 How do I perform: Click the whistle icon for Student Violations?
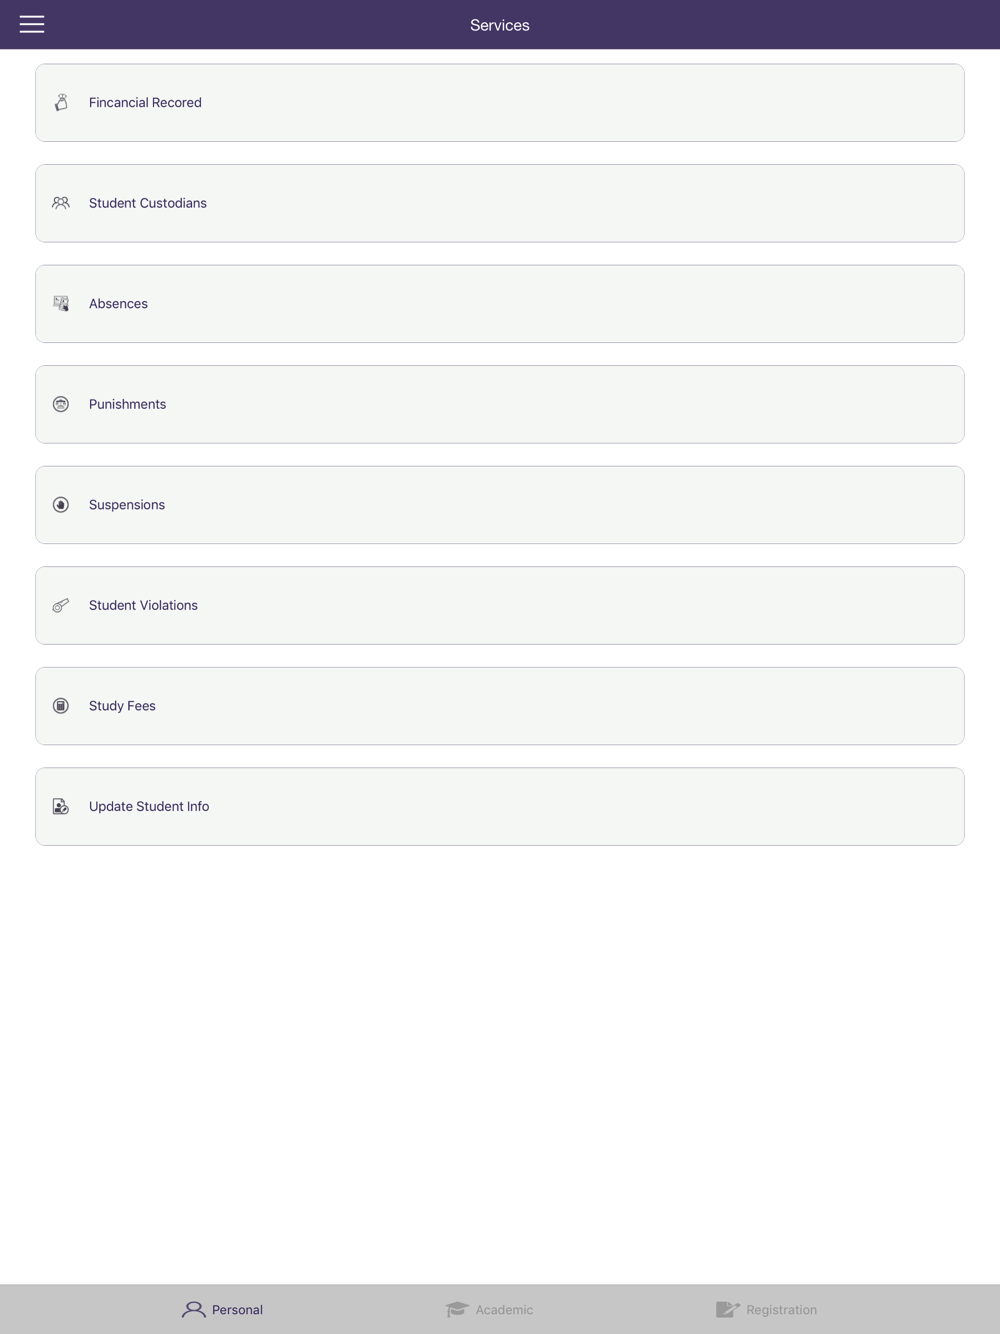click(x=61, y=605)
